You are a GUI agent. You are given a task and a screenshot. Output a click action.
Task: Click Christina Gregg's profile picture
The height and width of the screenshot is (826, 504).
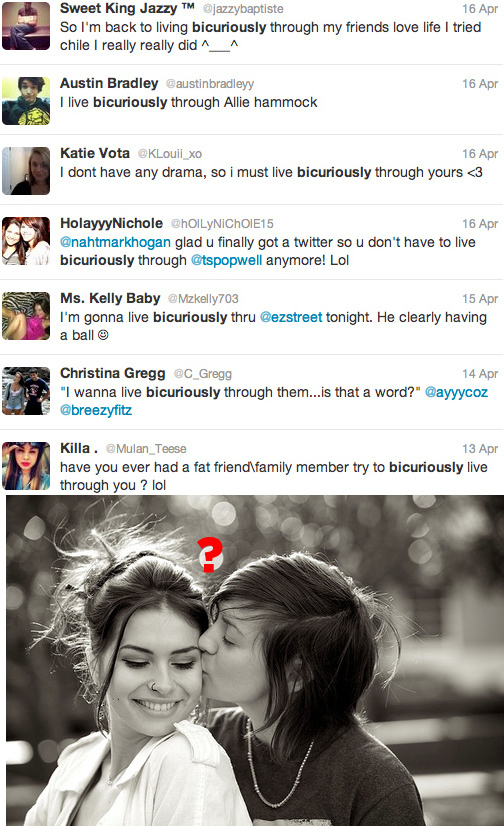coord(26,390)
